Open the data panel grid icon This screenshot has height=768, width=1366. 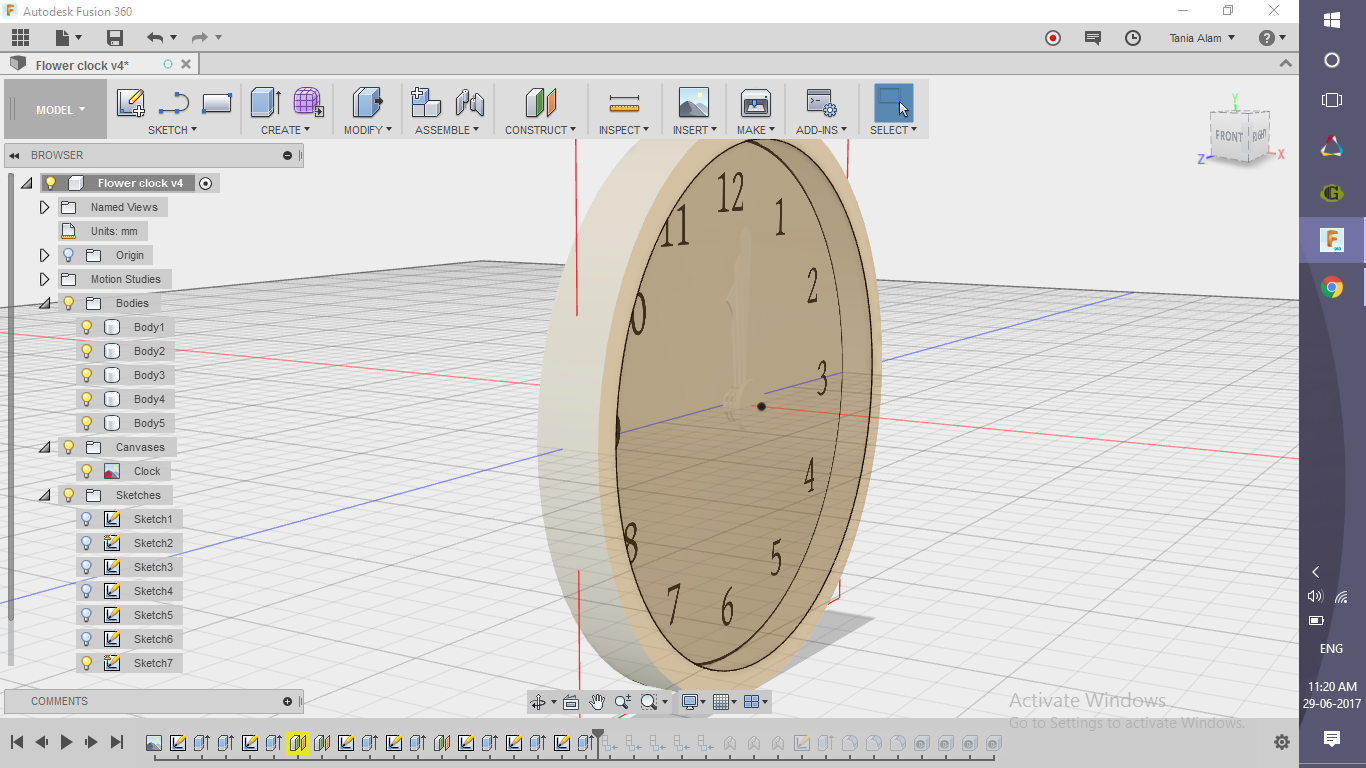tap(20, 38)
